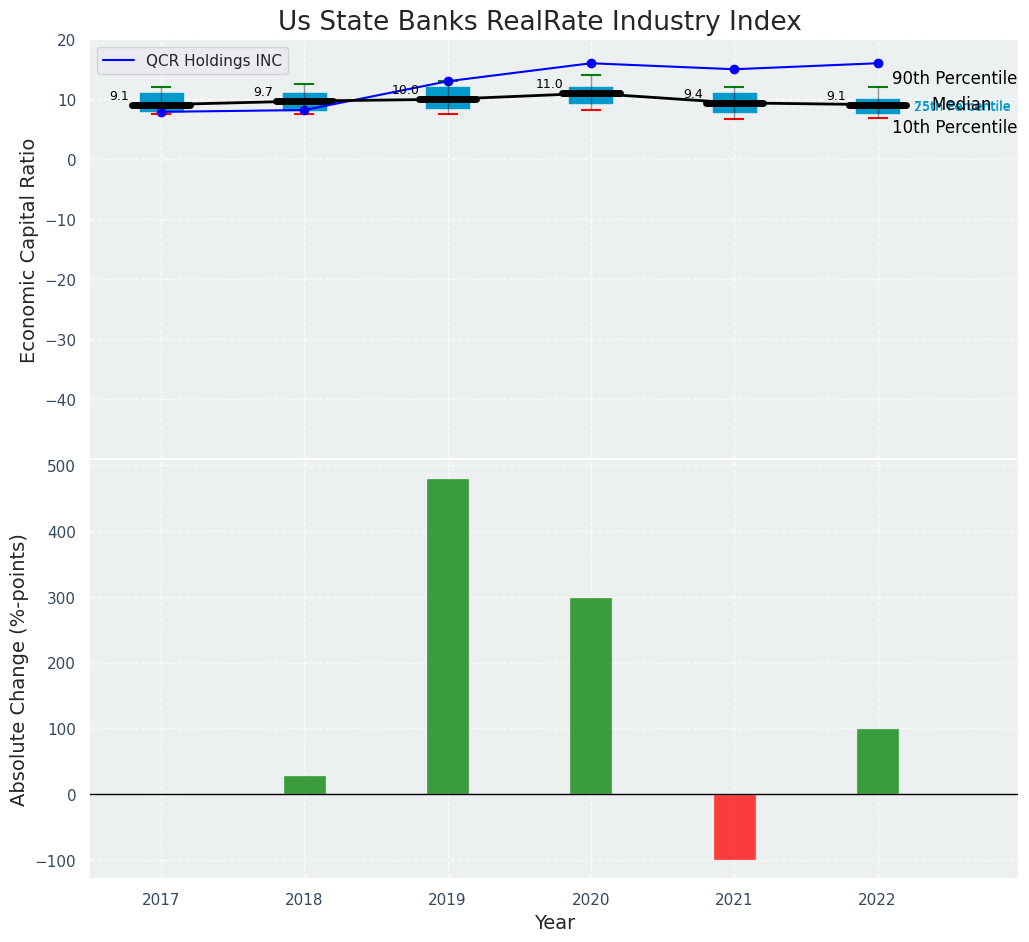Click the blue QCR data point for 2020
The image size is (1029, 942).
(x=591, y=64)
